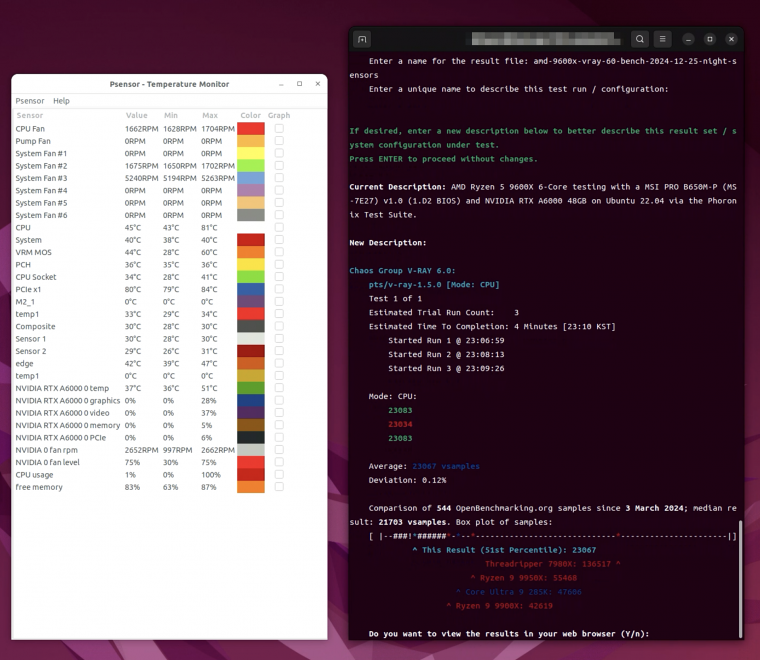Select the NVIDIA RTX A6000 0 video row
This screenshot has height=660, width=760.
[x=169, y=413]
